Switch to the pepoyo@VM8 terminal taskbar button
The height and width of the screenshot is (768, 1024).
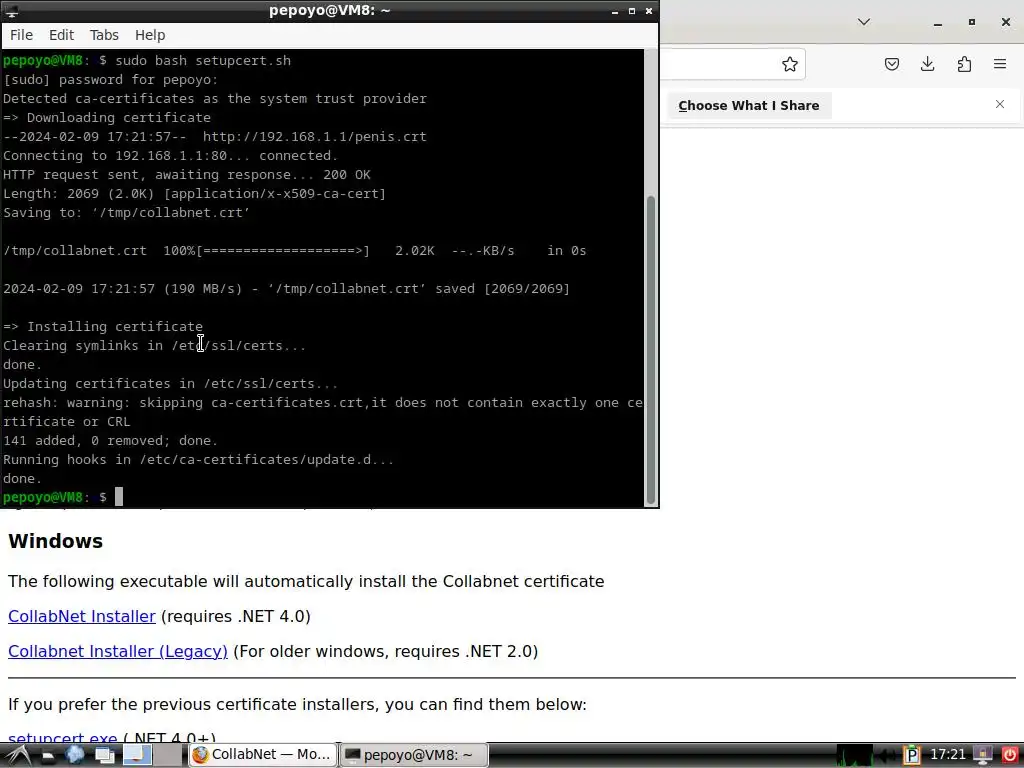(x=415, y=755)
